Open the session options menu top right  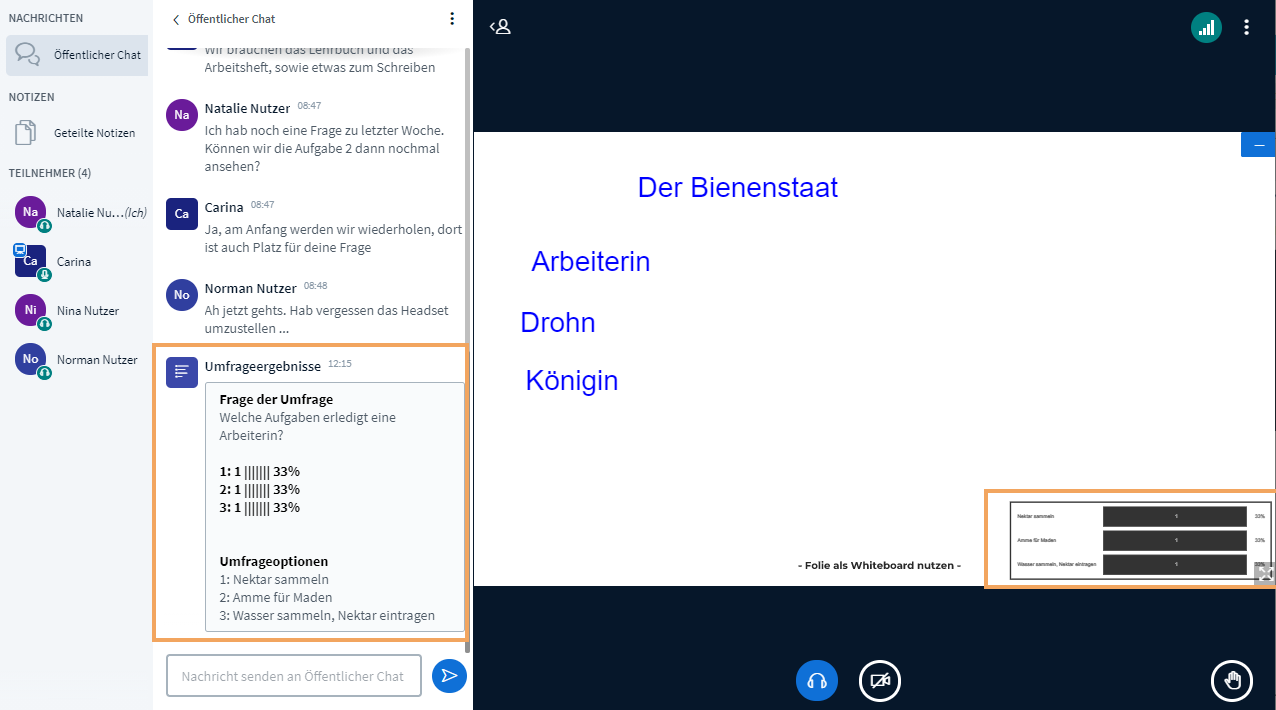1246,27
